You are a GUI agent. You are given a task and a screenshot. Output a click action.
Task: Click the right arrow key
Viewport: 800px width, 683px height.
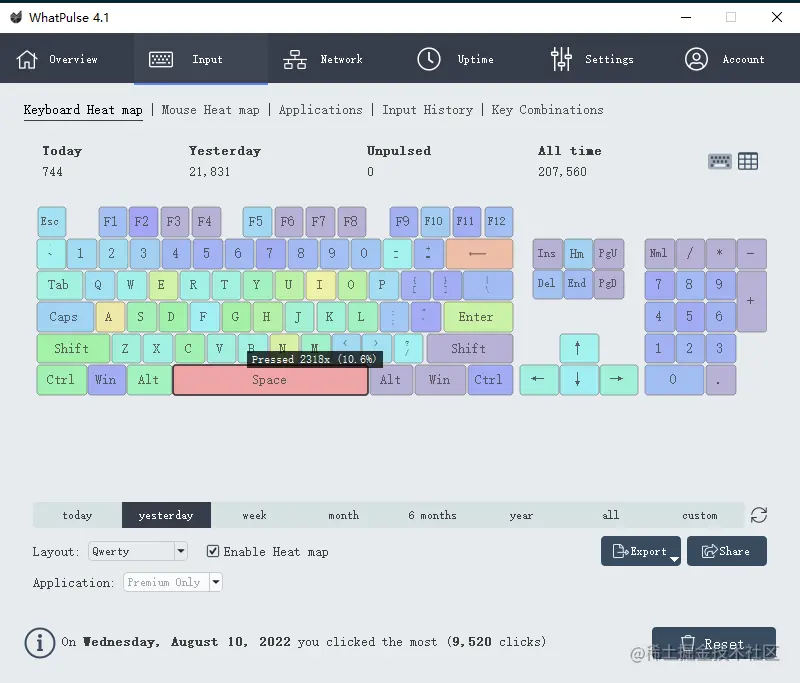[618, 380]
